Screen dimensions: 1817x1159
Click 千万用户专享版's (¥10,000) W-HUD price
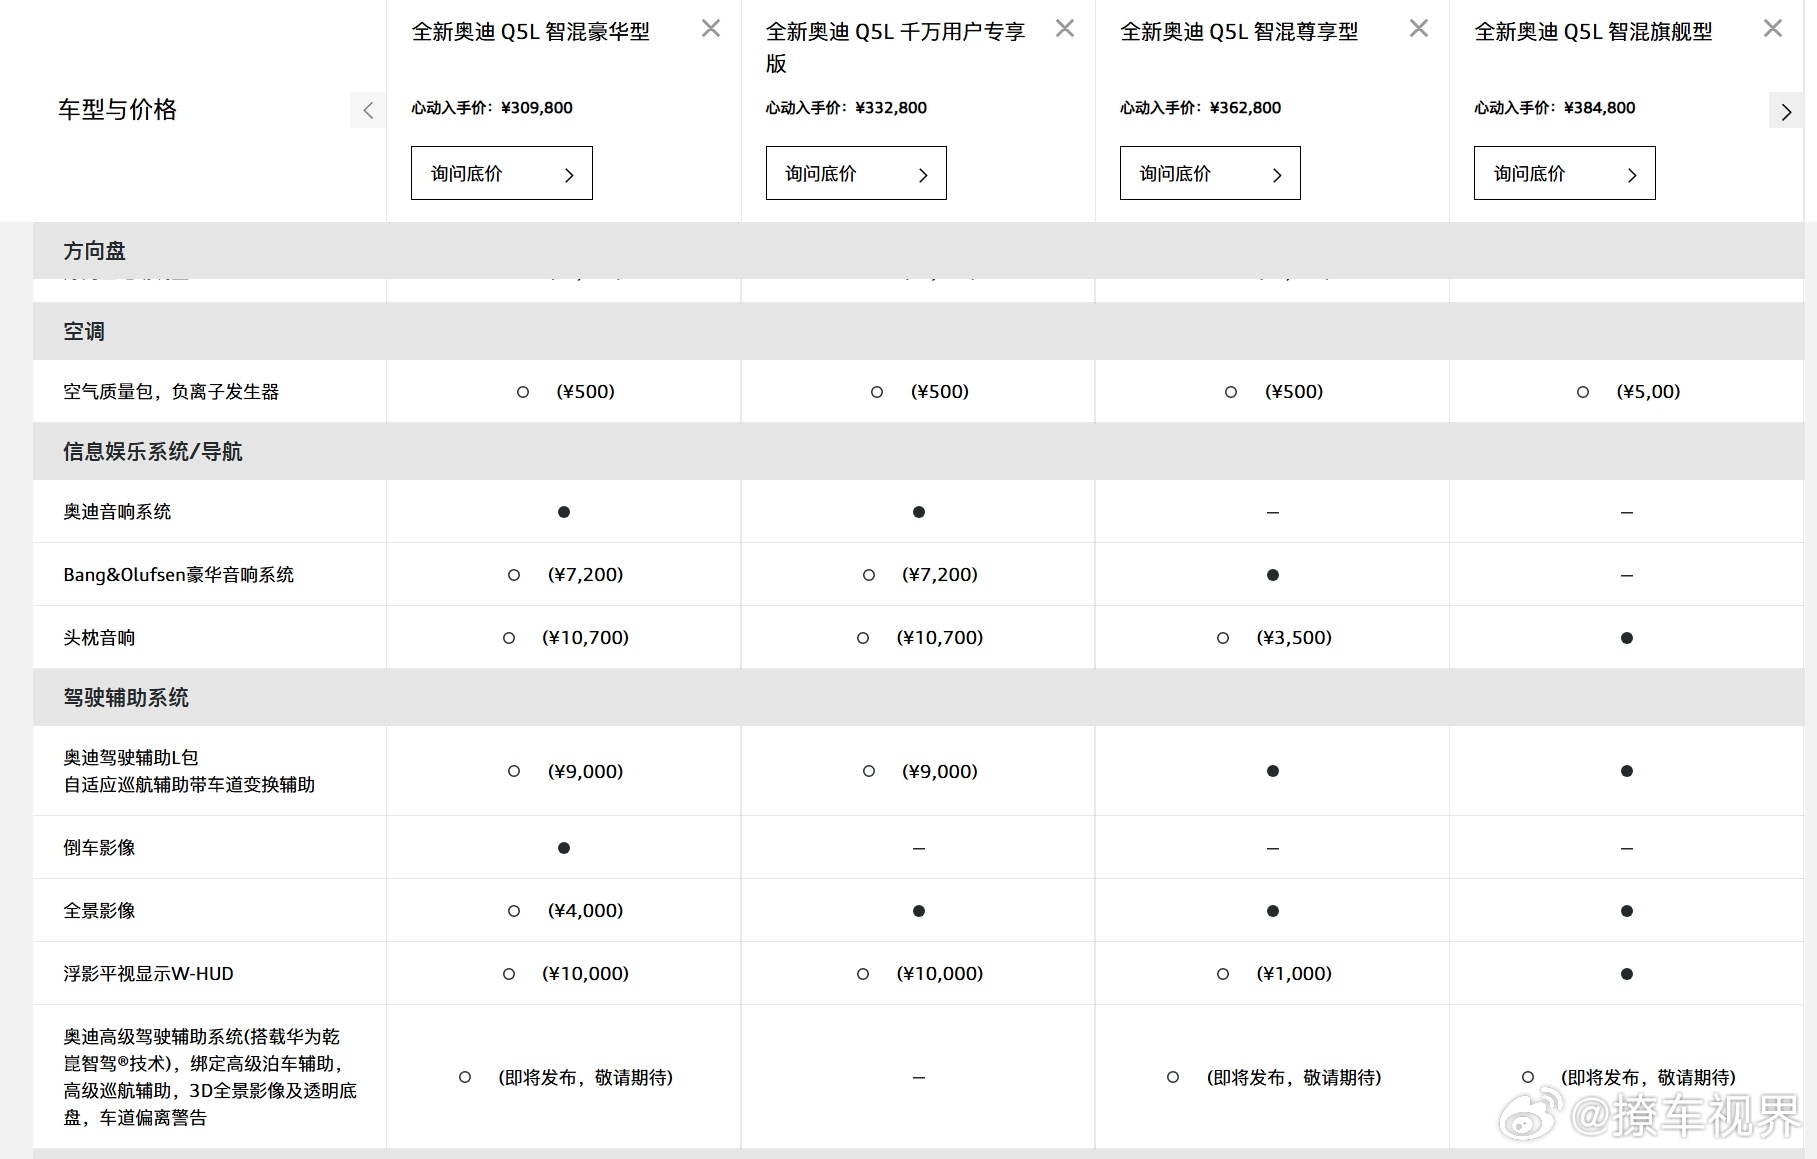940,974
